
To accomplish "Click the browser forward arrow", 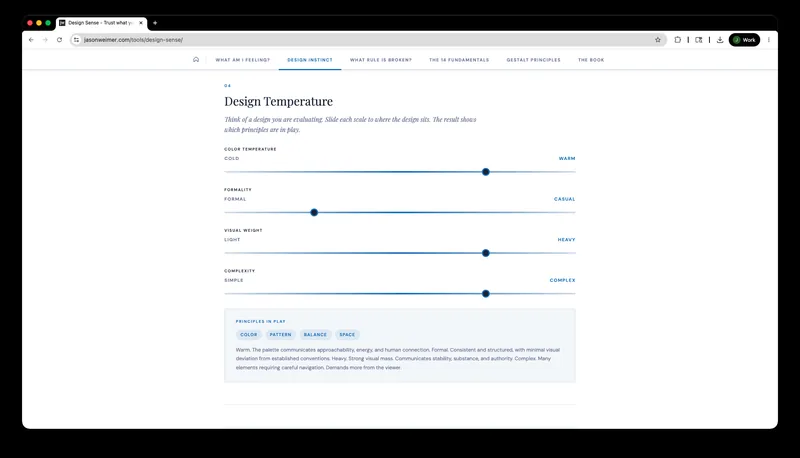I will pos(45,40).
